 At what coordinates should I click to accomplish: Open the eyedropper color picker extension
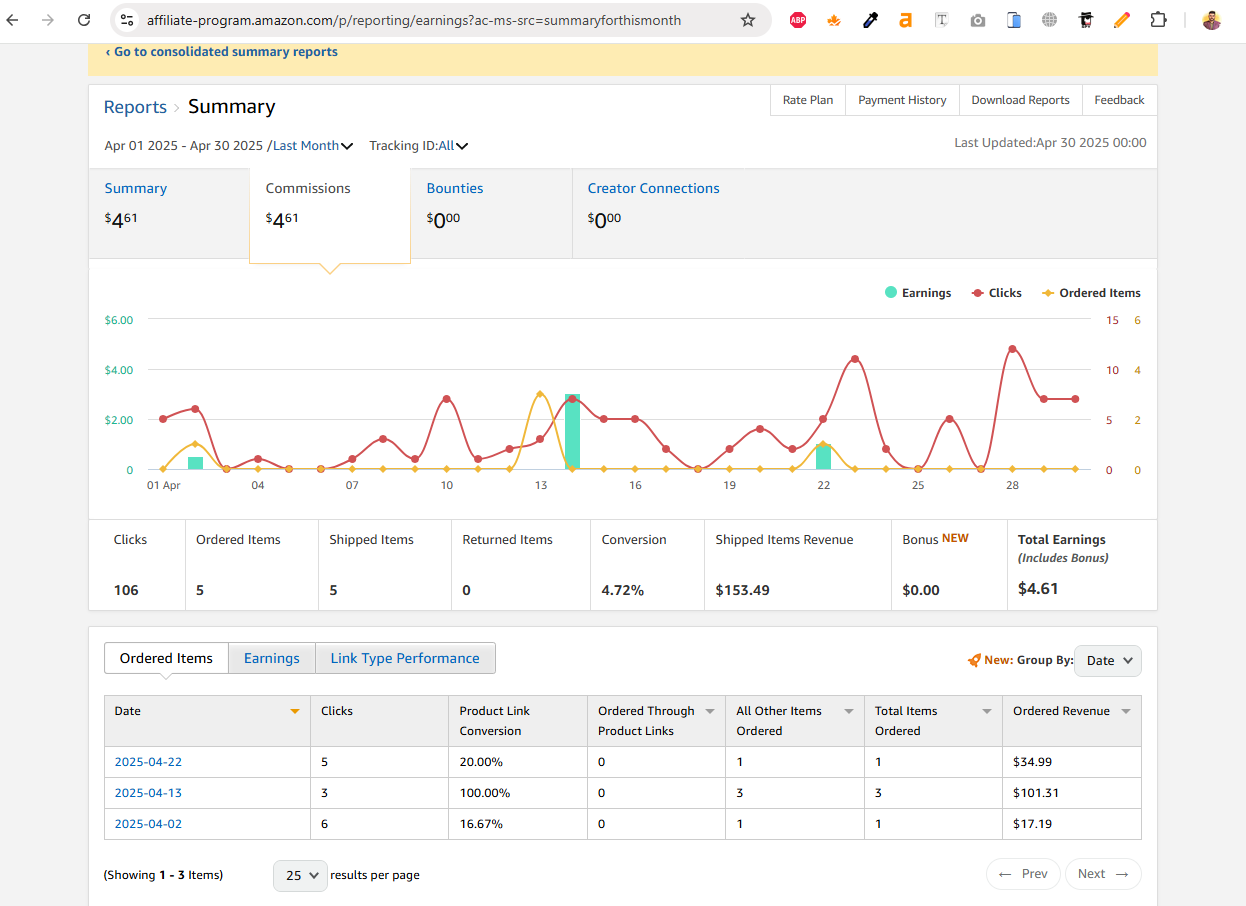[870, 20]
